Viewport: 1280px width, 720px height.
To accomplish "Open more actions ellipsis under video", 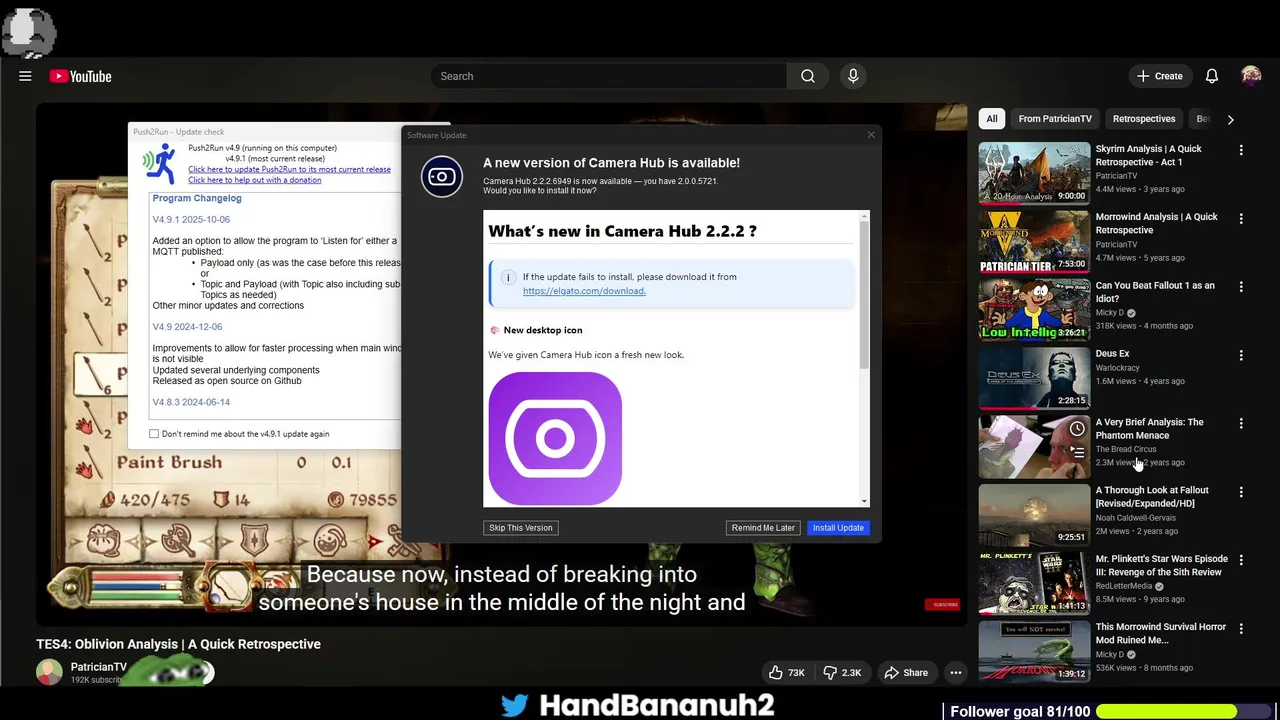I will pyautogui.click(x=956, y=673).
